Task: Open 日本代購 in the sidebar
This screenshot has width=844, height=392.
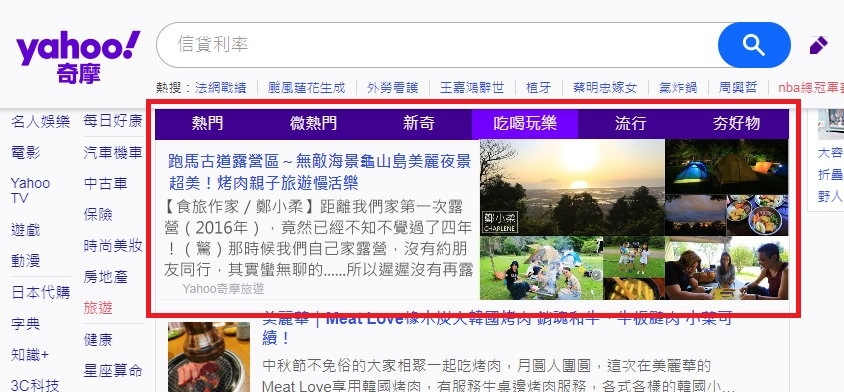Action: click(x=40, y=292)
